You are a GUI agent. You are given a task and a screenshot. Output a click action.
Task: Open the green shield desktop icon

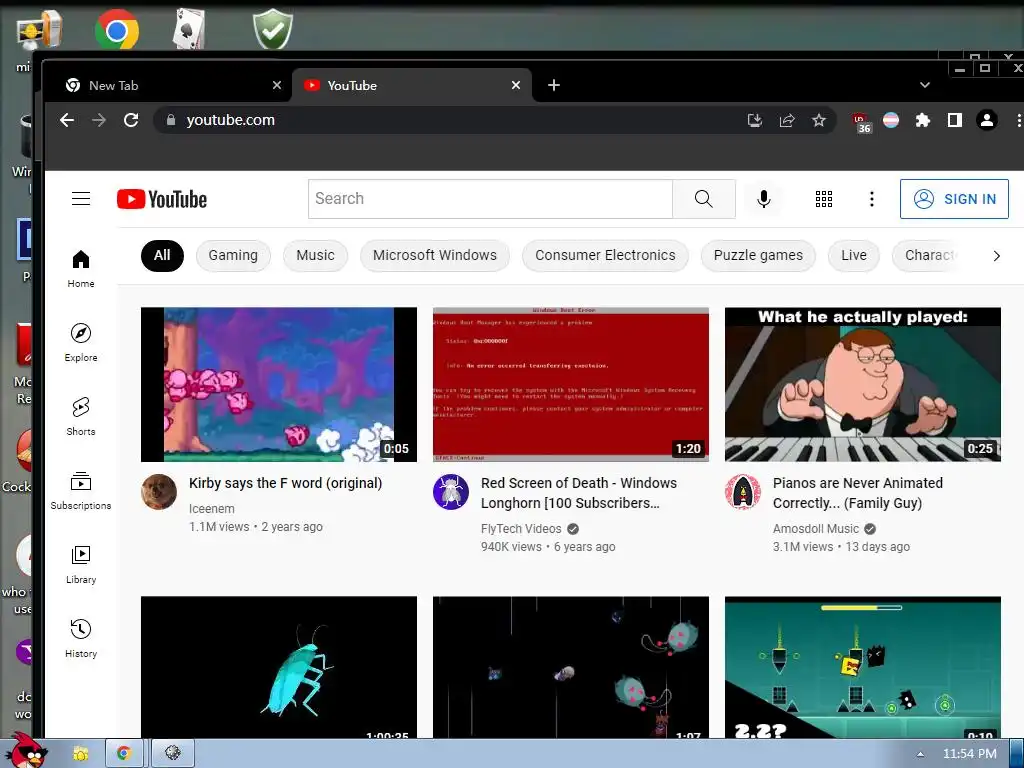pos(273,29)
